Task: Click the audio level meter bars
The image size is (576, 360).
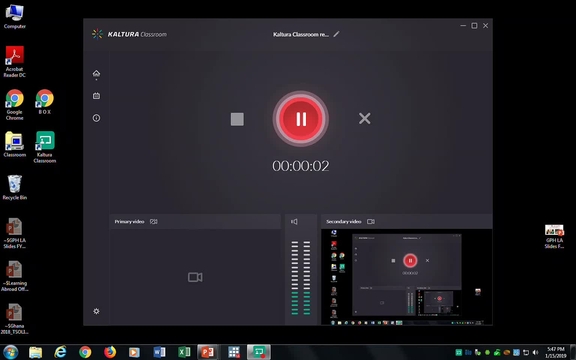Action: tap(300, 278)
